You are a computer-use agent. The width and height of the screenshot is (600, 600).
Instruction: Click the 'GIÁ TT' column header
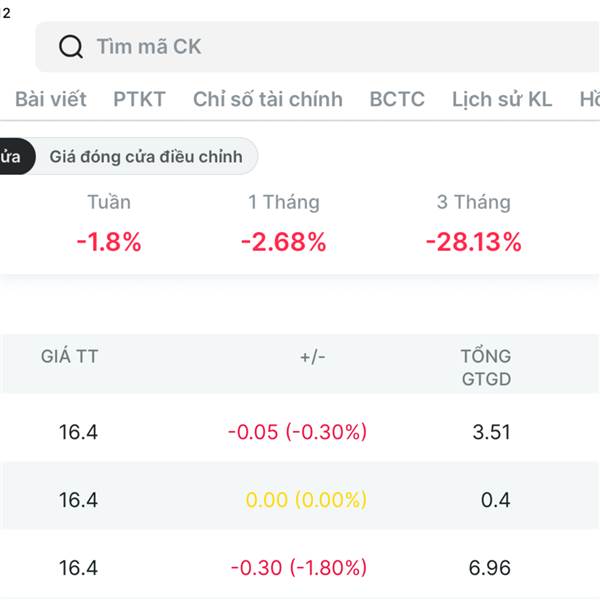click(70, 356)
